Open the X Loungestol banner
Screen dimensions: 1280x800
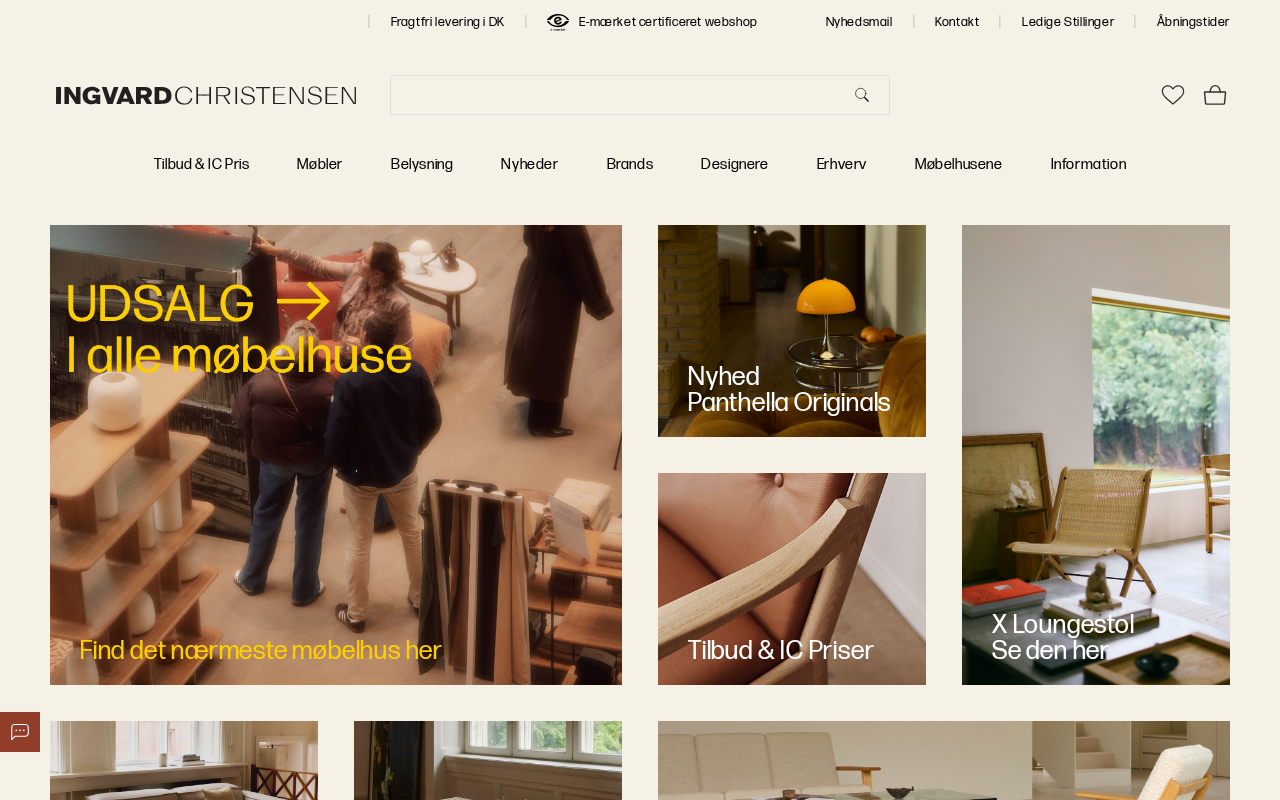tap(1096, 455)
